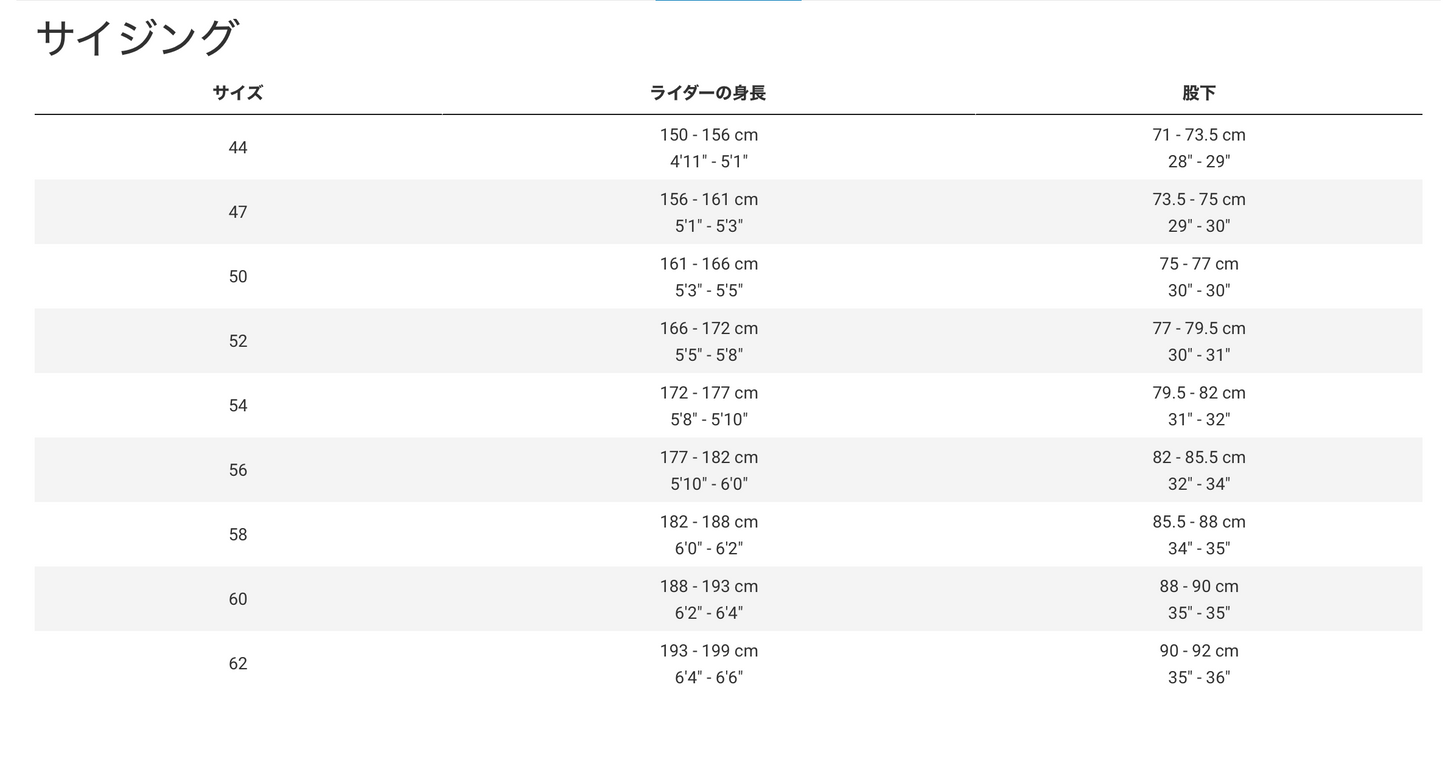Image resolution: width=1445 pixels, height=763 pixels.
Task: Select the 股下 column header
Action: (1198, 93)
